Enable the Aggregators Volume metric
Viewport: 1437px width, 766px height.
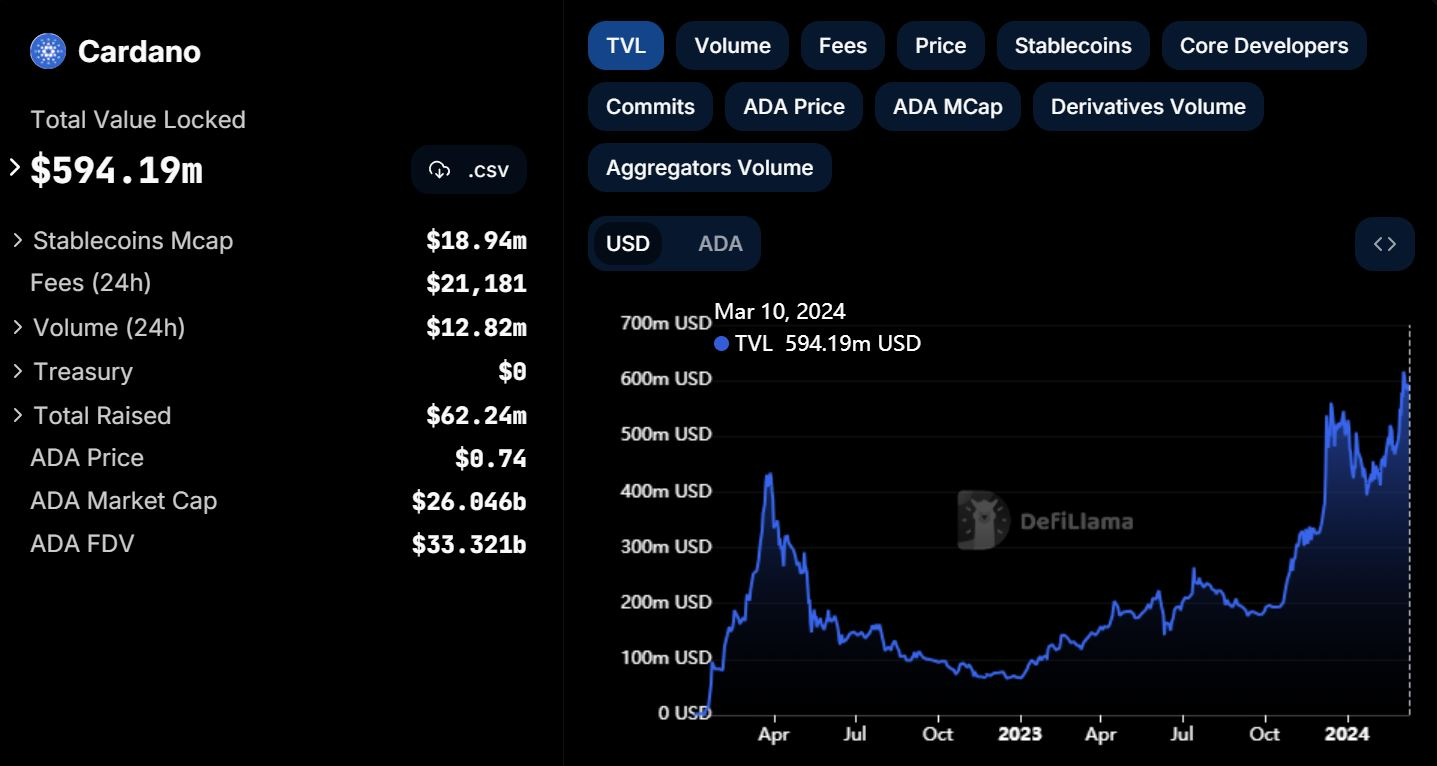point(710,168)
